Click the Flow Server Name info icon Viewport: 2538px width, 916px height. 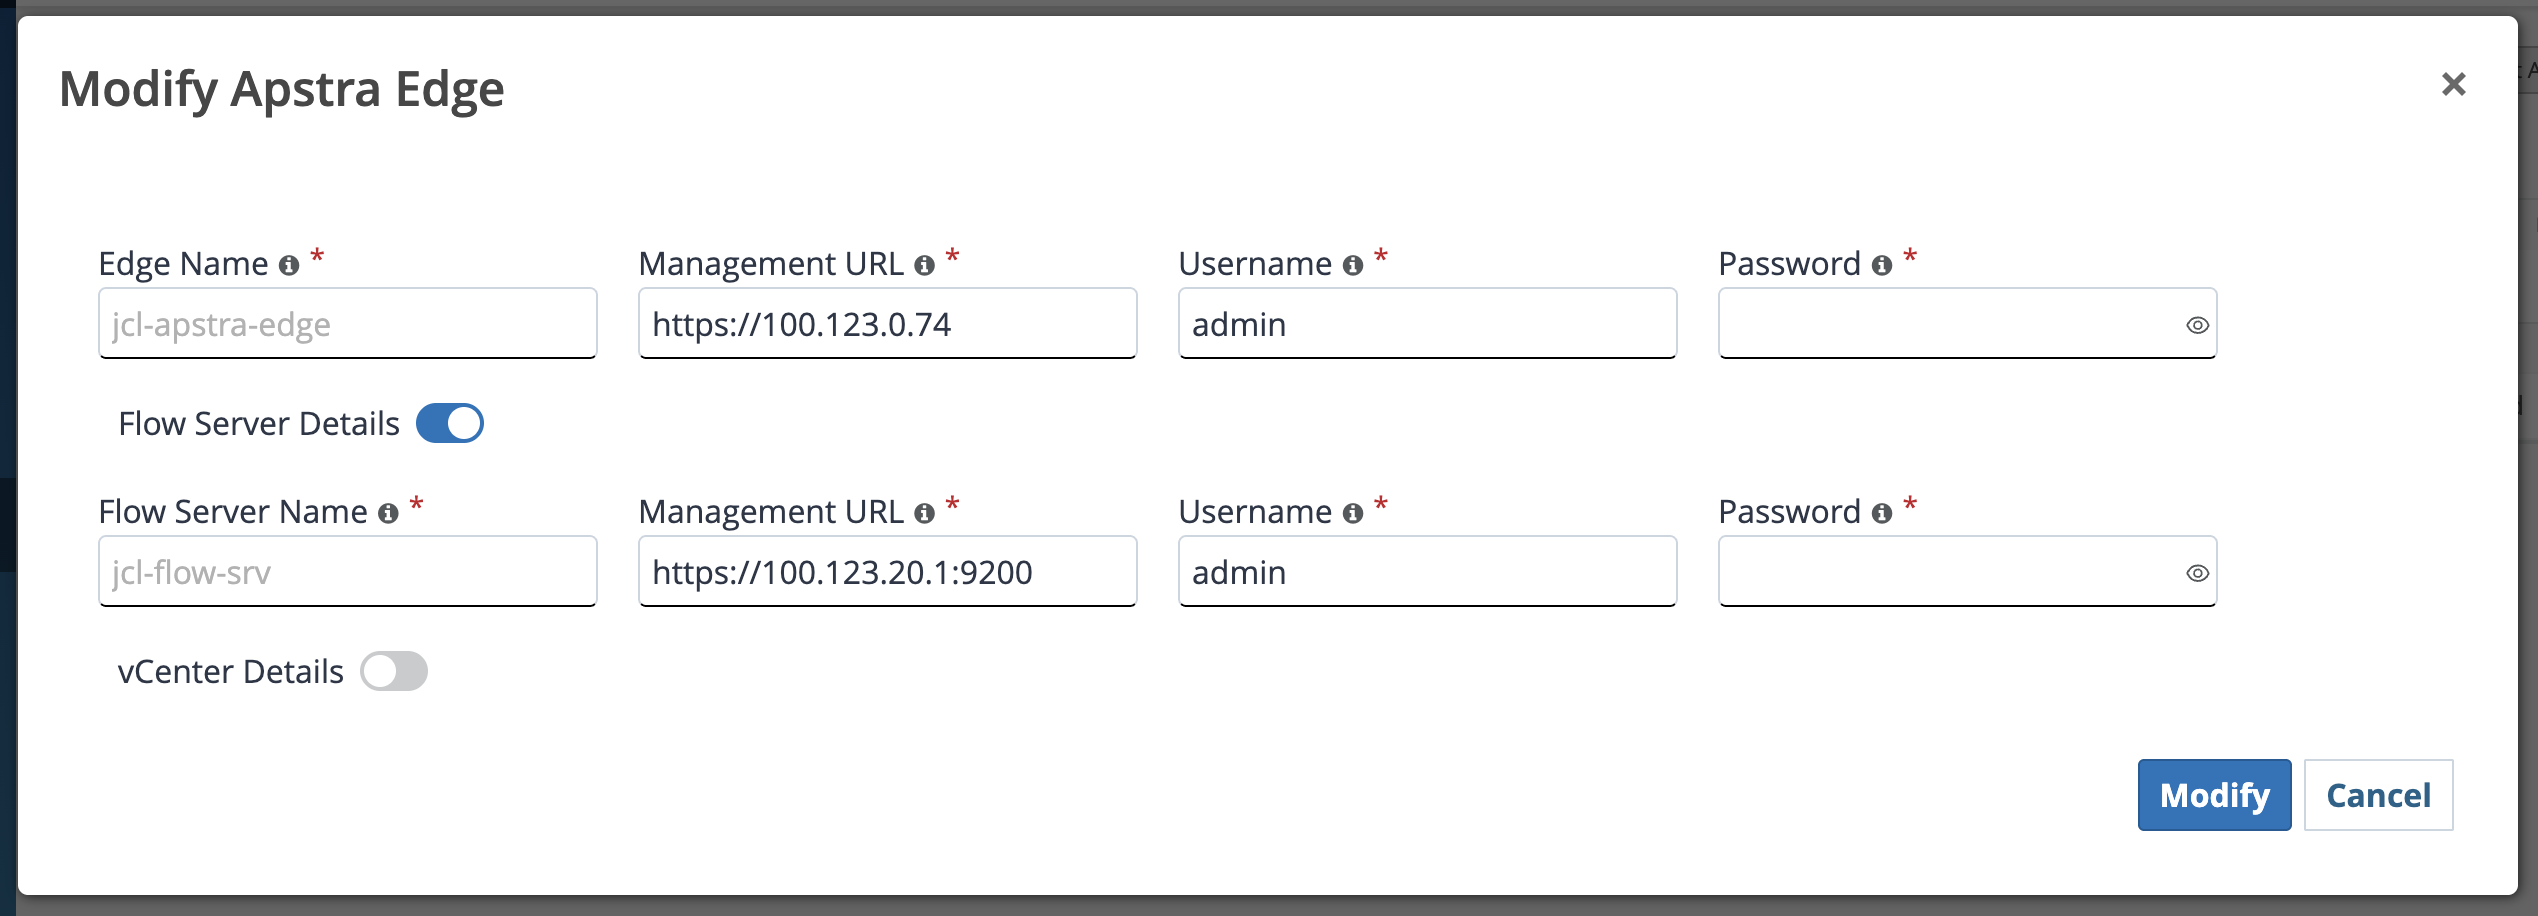click(x=388, y=513)
